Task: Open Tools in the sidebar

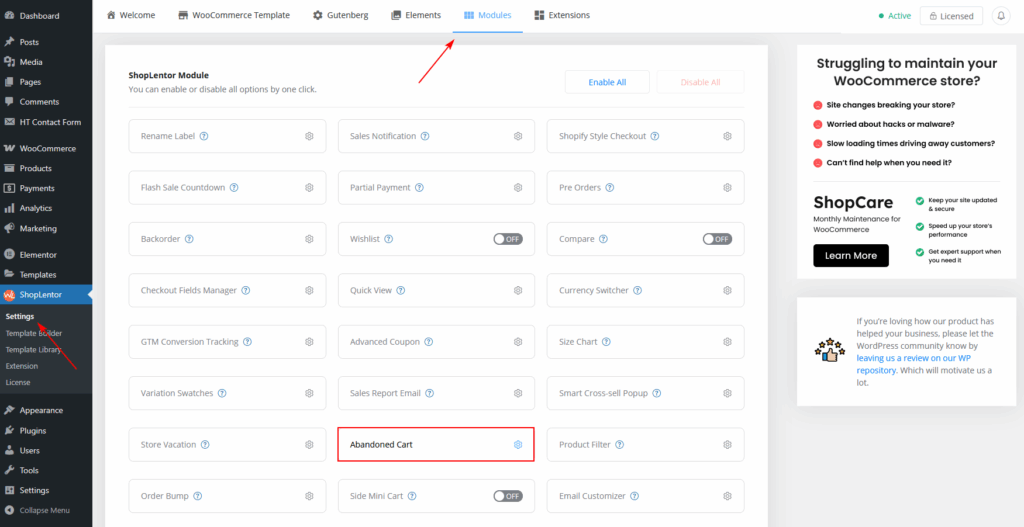Action: [46, 470]
